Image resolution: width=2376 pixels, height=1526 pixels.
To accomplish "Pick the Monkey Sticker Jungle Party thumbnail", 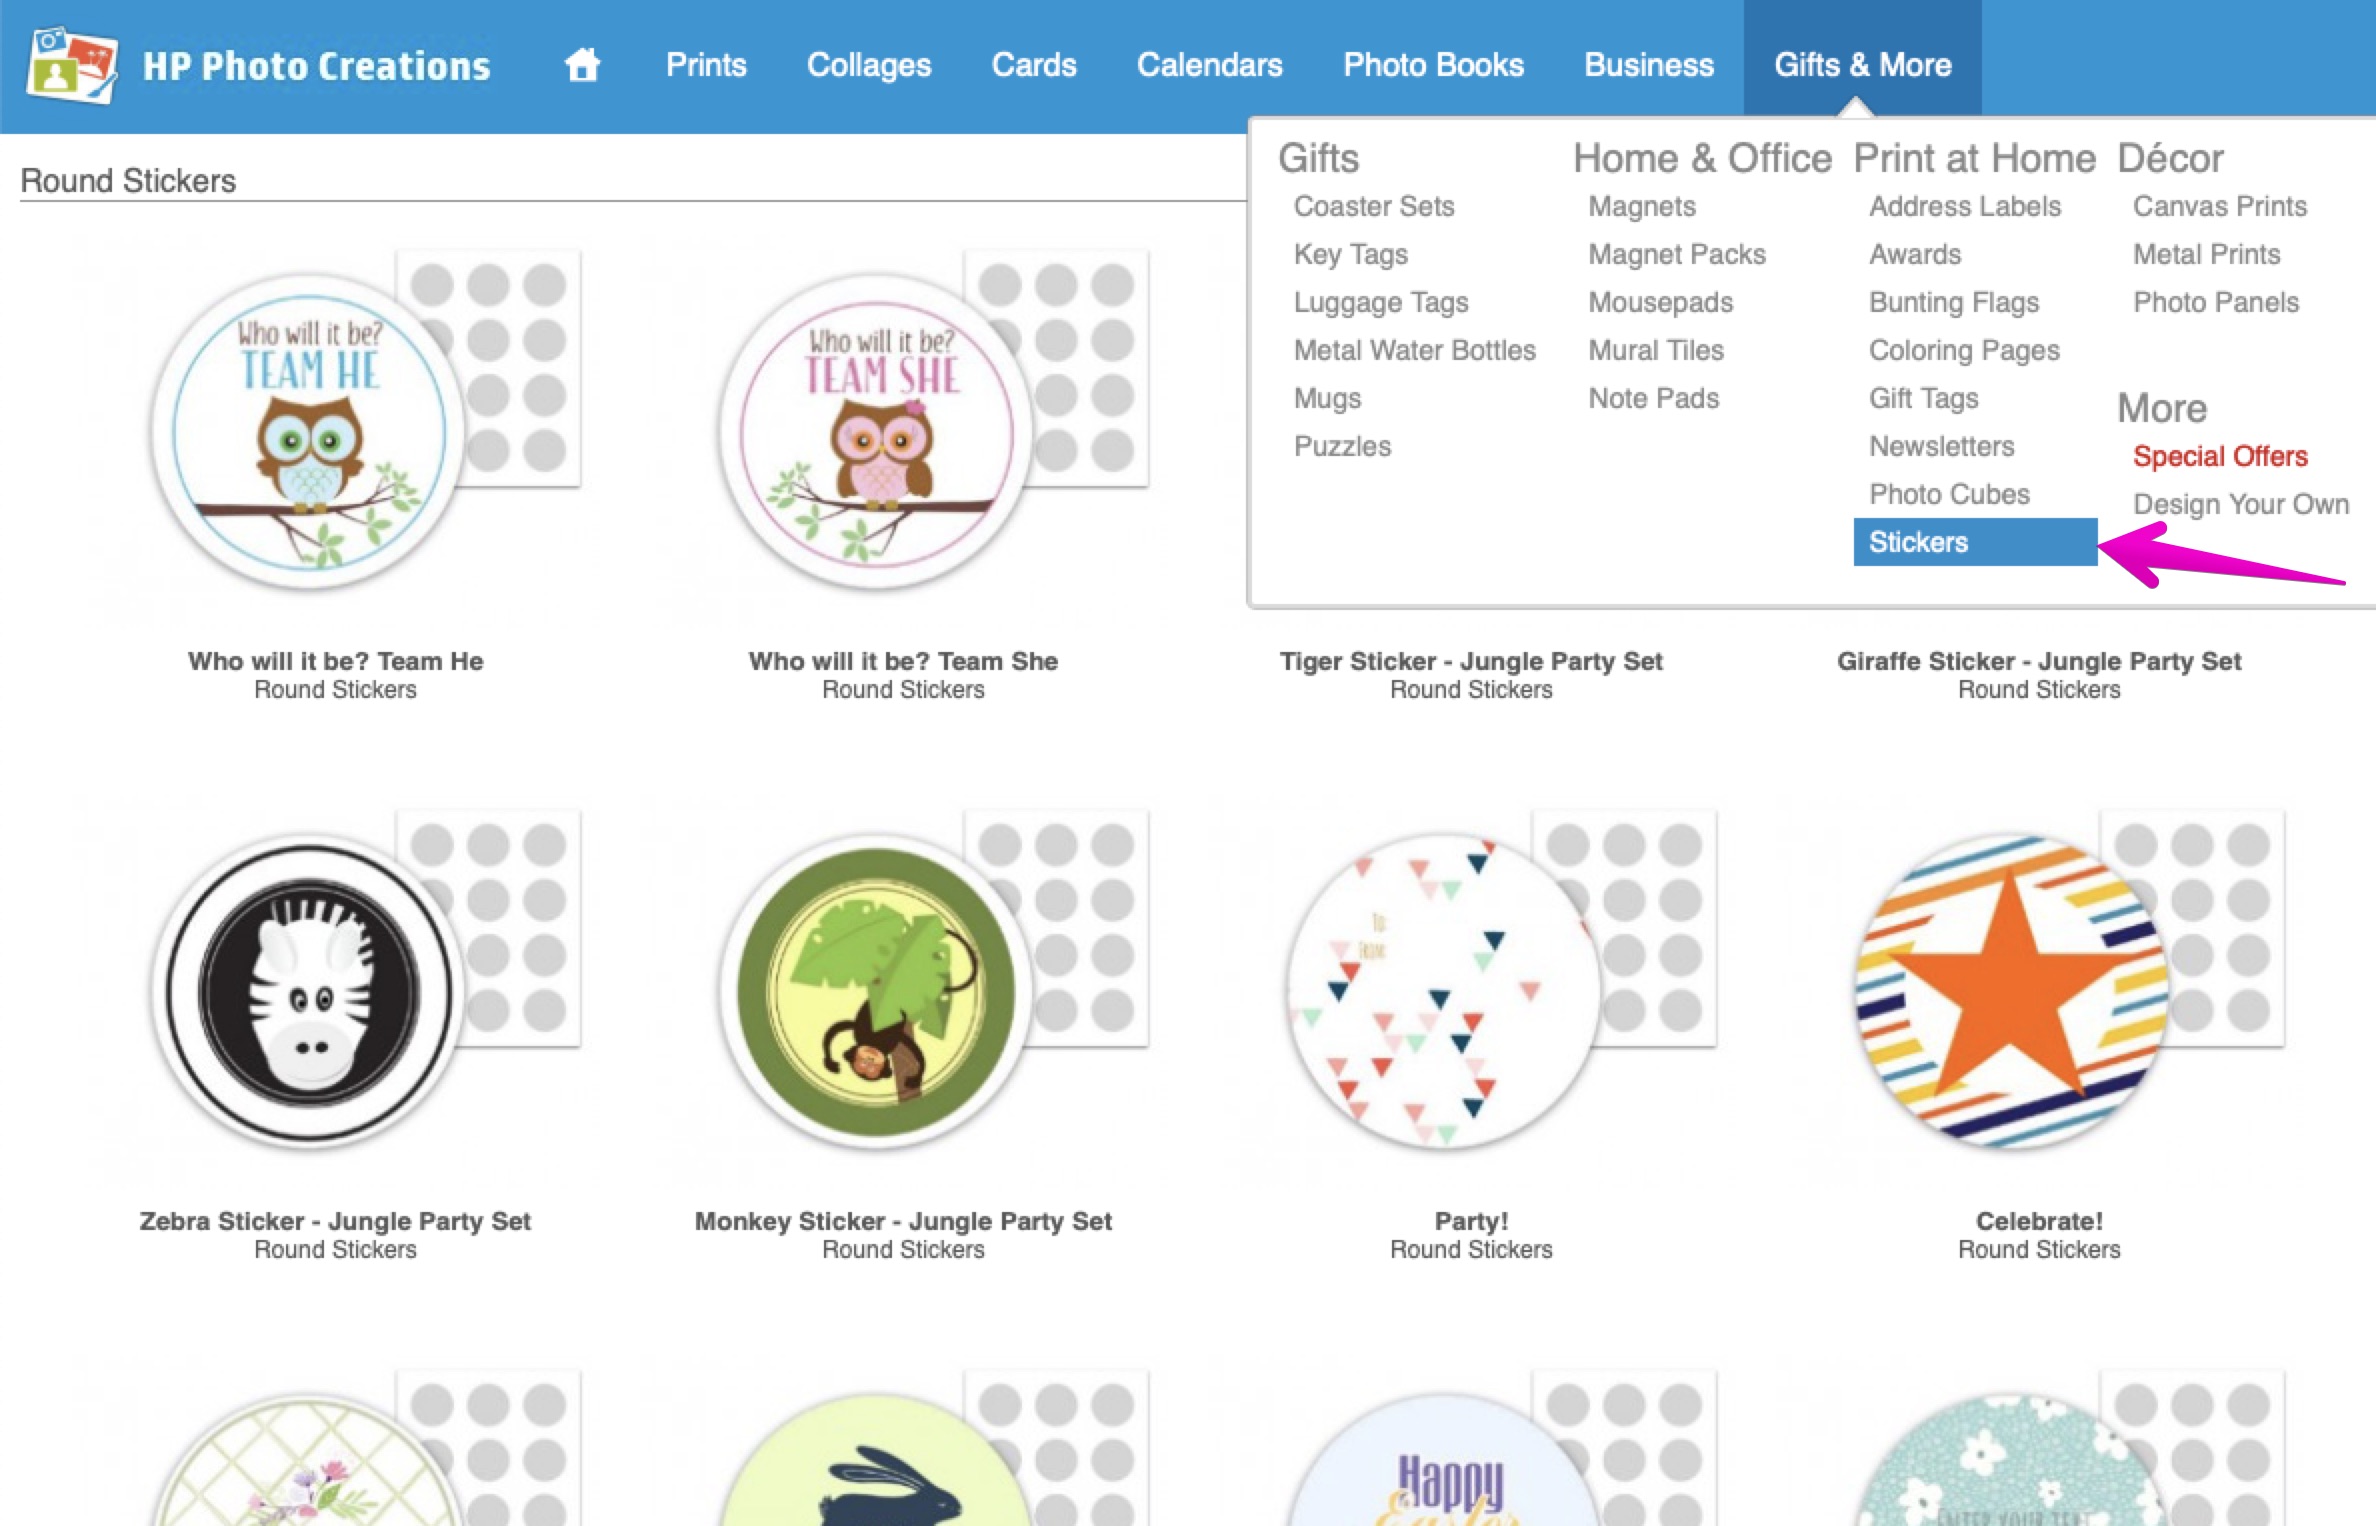I will (x=878, y=990).
